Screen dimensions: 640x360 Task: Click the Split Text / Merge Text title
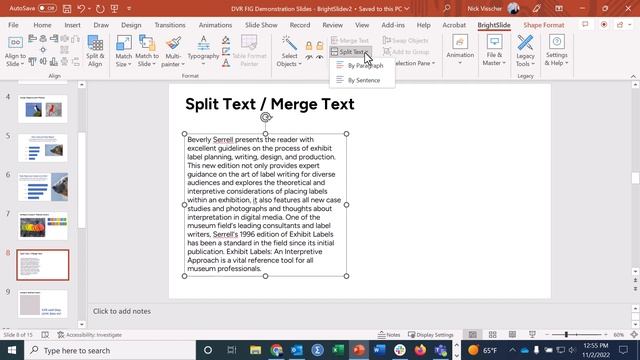270,104
